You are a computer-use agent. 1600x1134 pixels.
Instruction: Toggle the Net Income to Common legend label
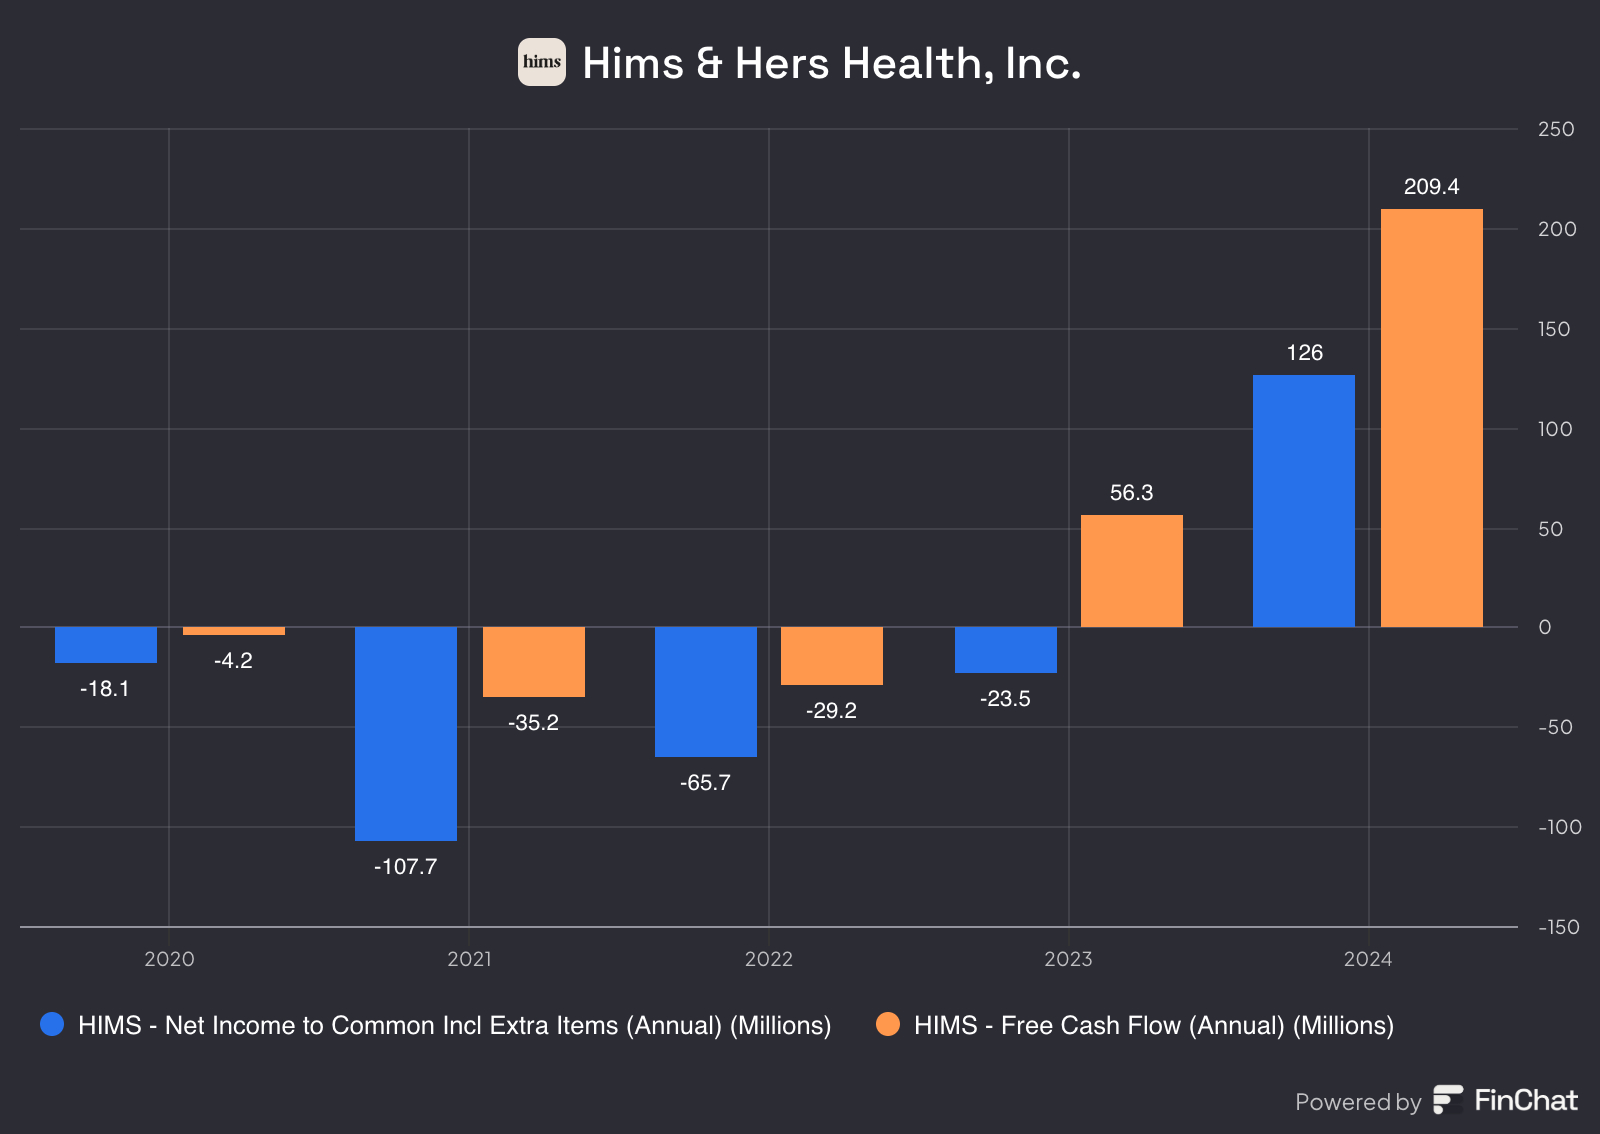455,1025
